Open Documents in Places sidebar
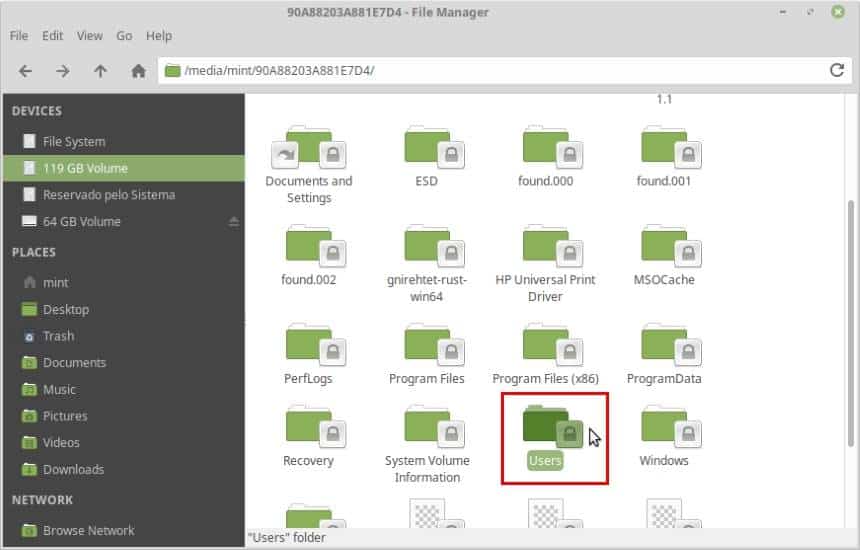860x550 pixels. [124, 362]
